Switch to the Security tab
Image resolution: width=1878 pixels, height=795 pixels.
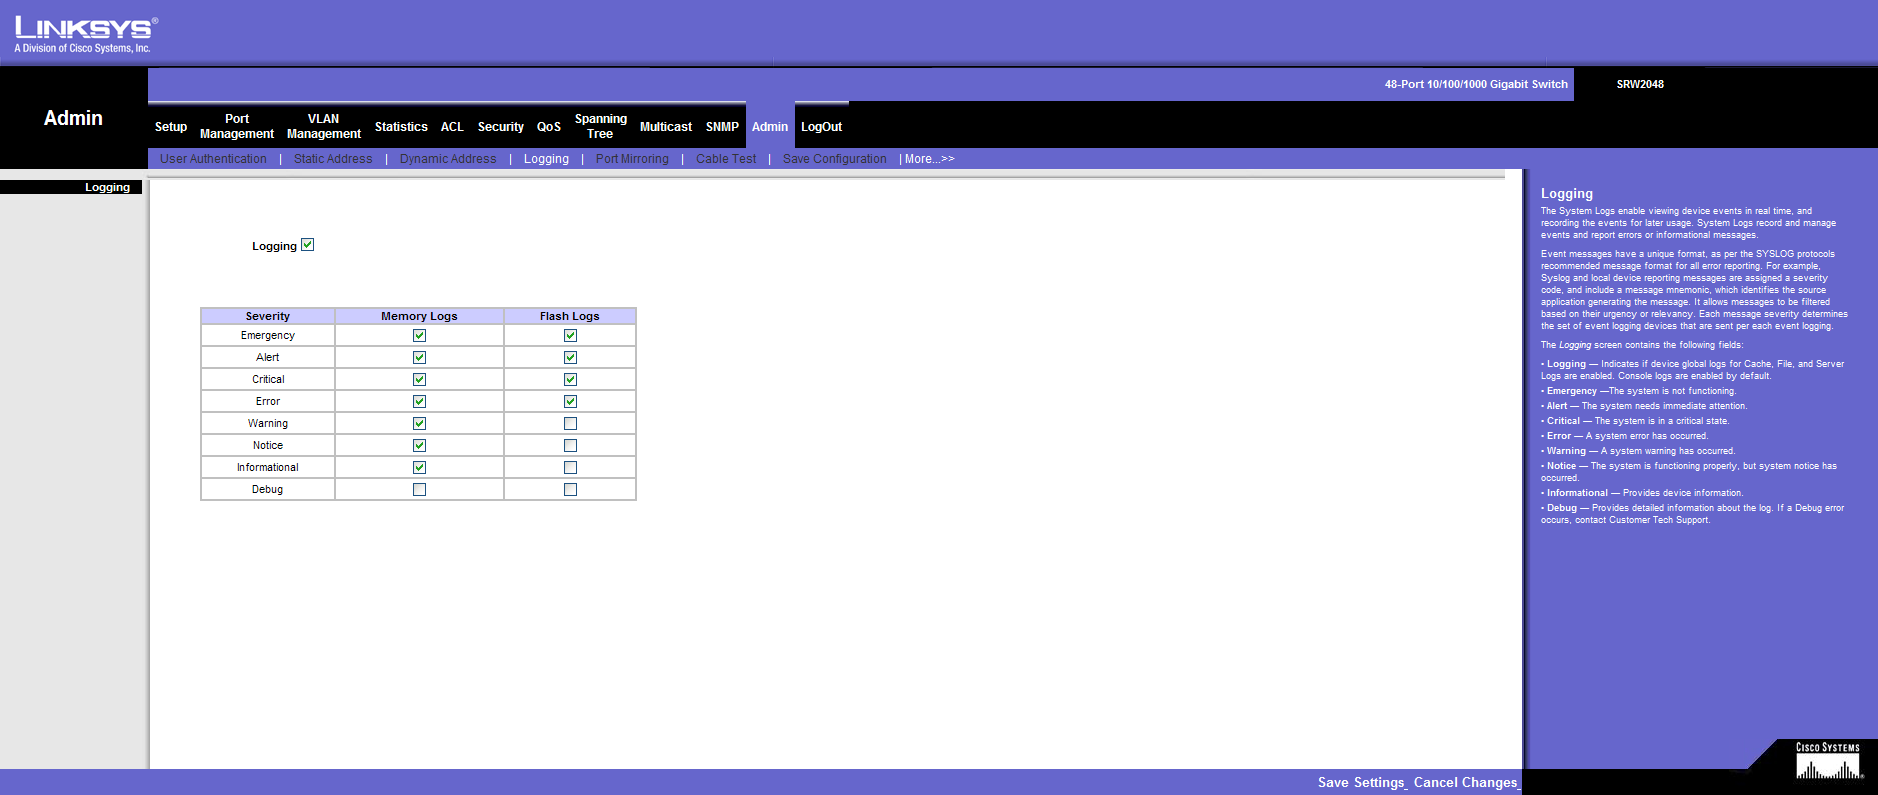point(500,127)
